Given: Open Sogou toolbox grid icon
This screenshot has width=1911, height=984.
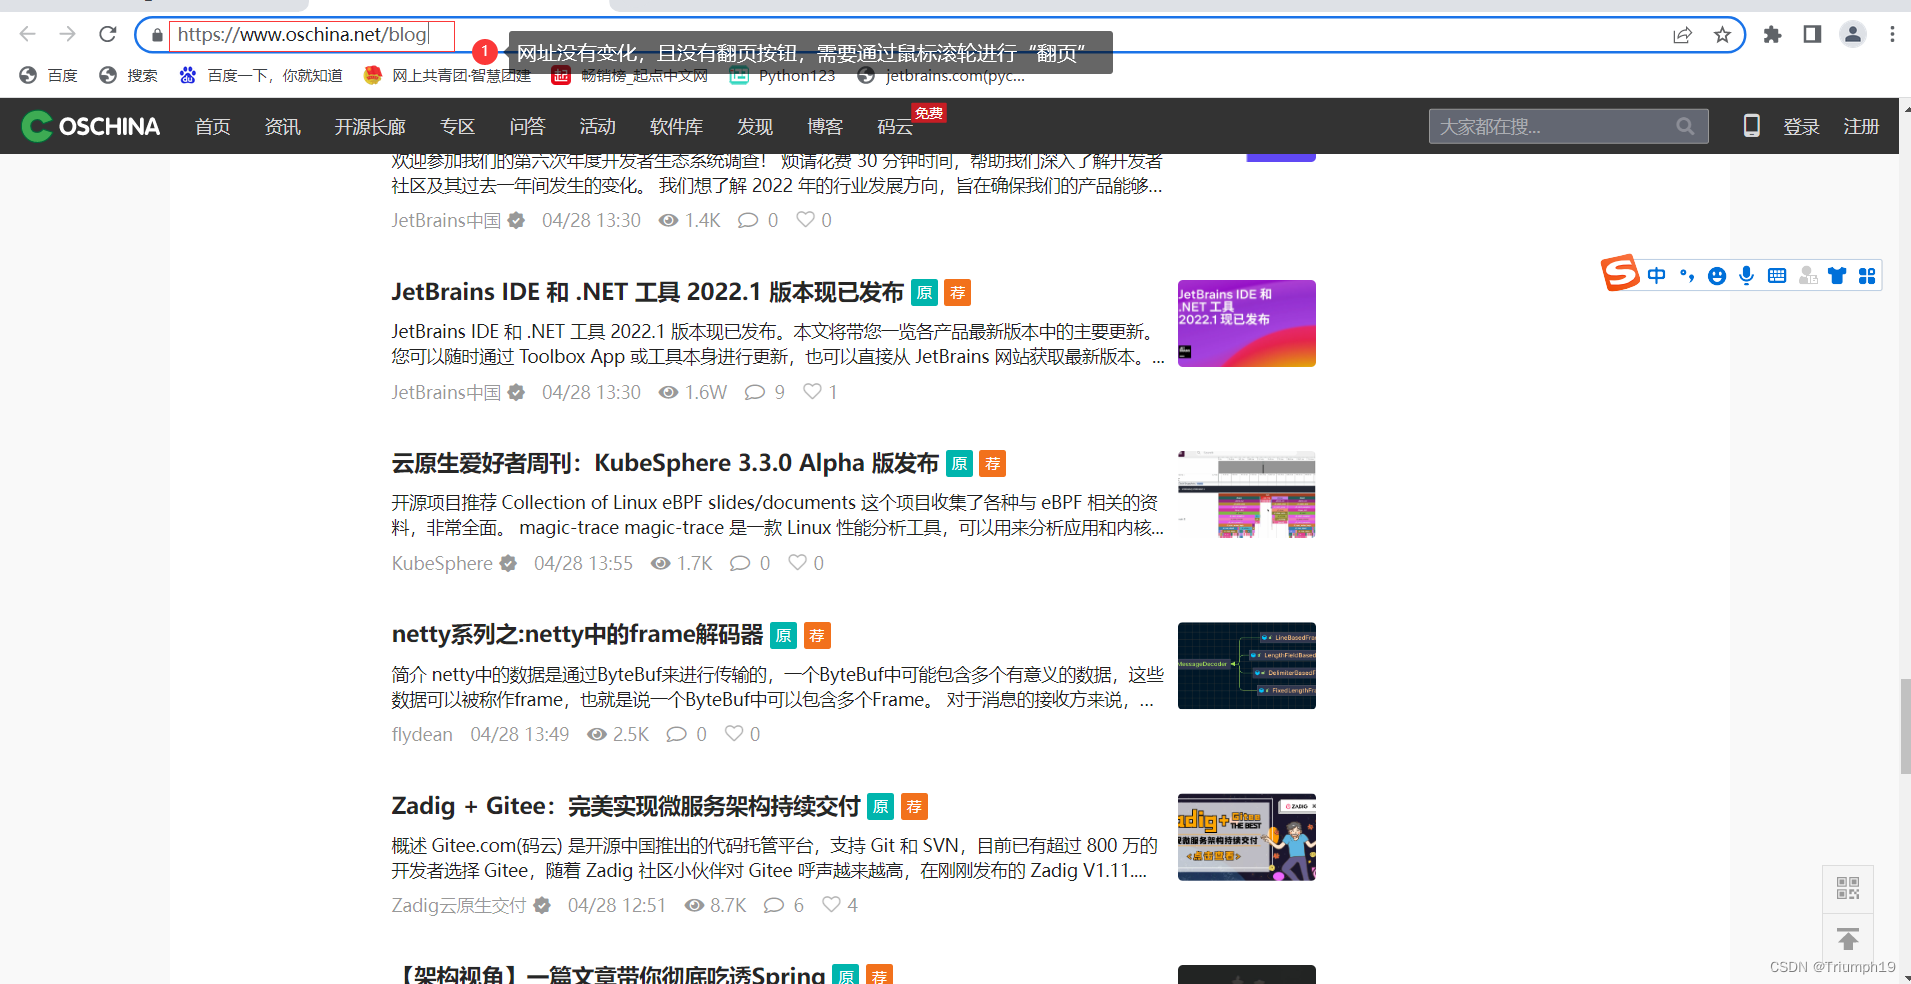Looking at the screenshot, I should (x=1867, y=276).
